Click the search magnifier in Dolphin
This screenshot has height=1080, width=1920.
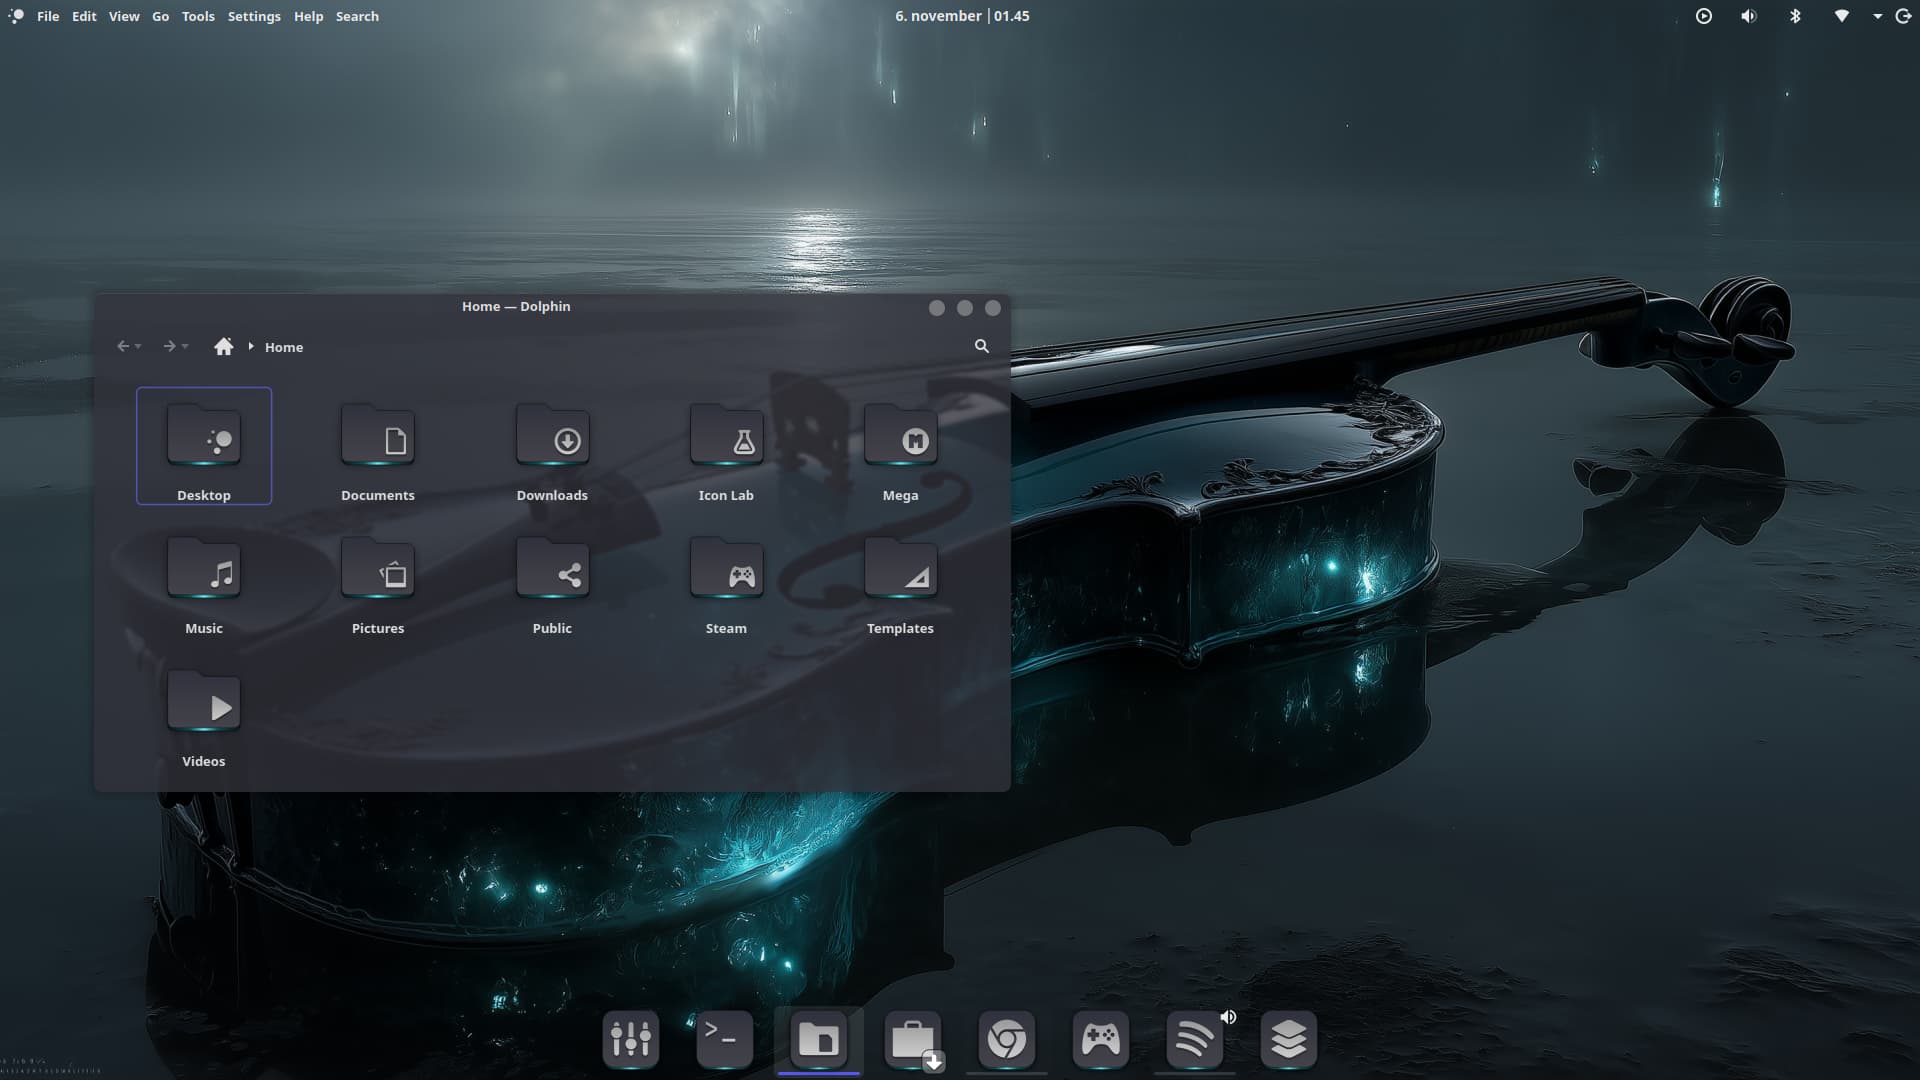click(x=981, y=346)
